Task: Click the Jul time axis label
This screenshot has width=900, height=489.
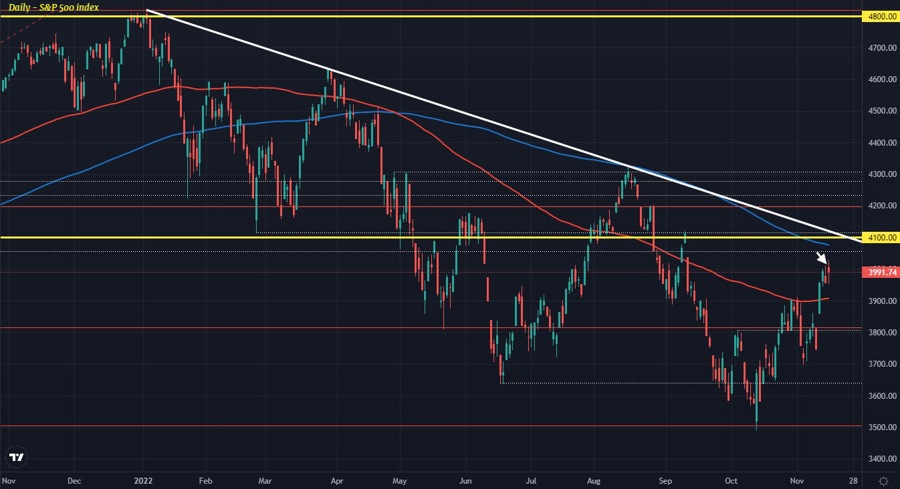Action: click(532, 480)
